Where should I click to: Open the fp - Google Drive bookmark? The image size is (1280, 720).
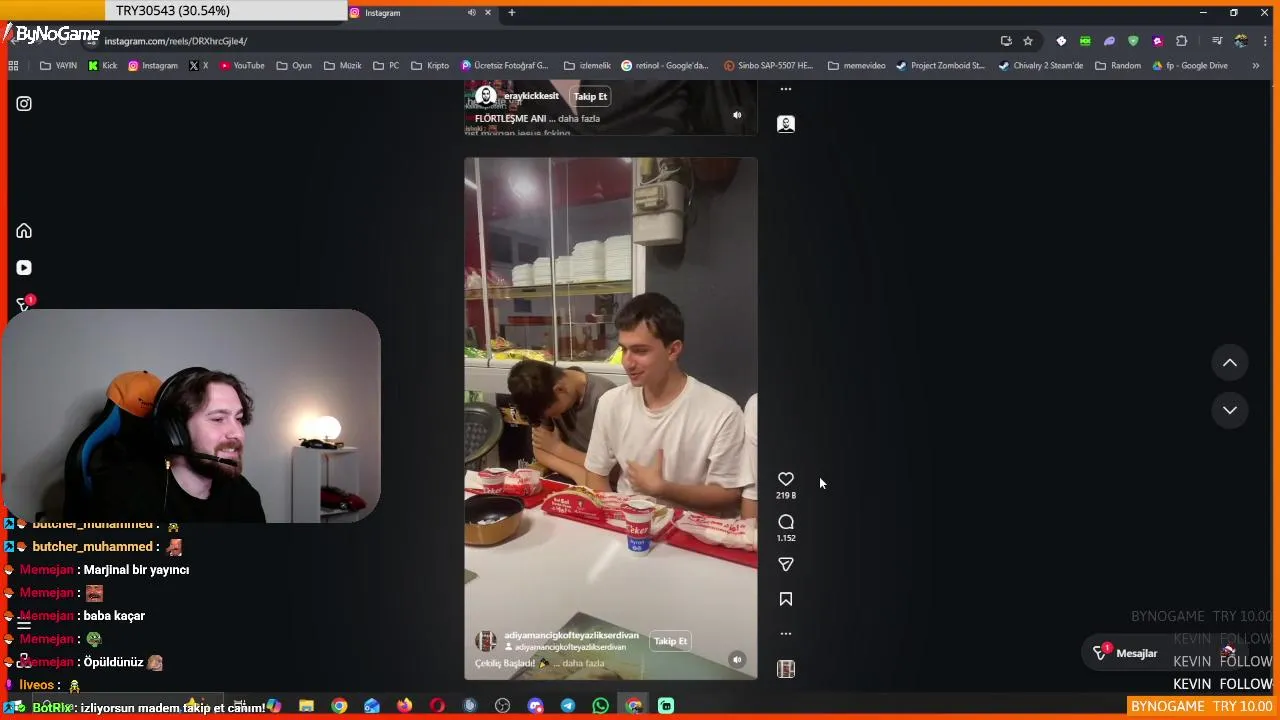pyautogui.click(x=1190, y=66)
